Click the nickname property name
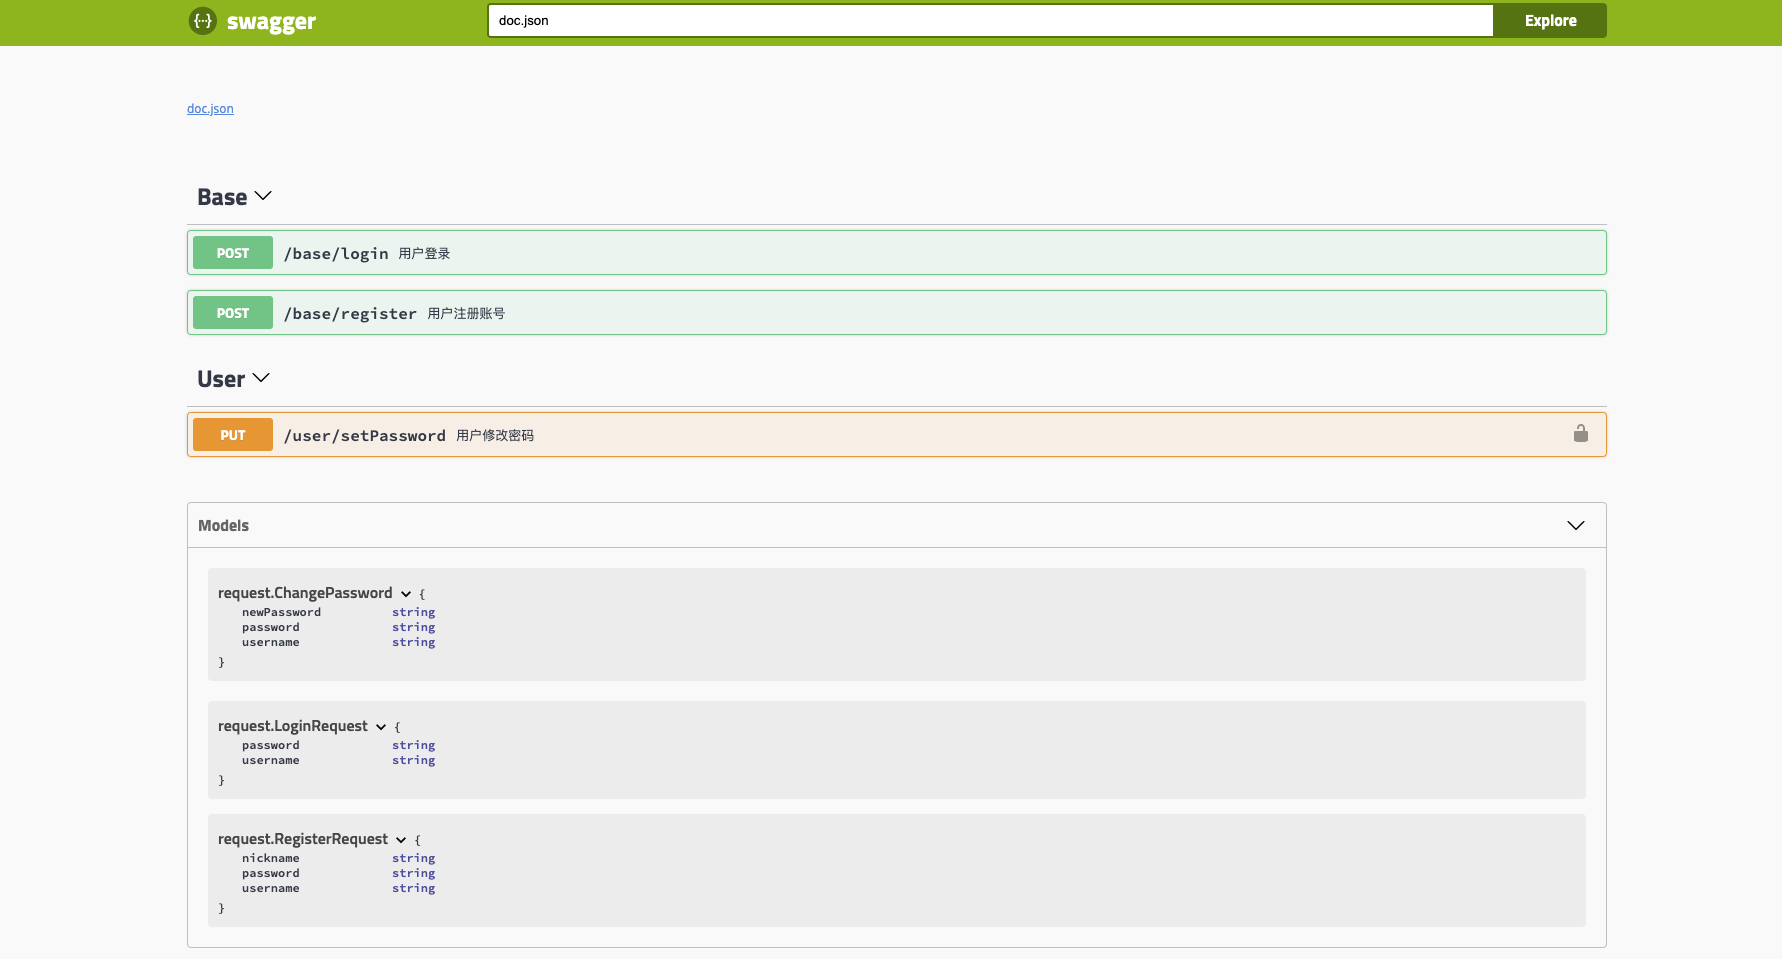 pos(270,858)
